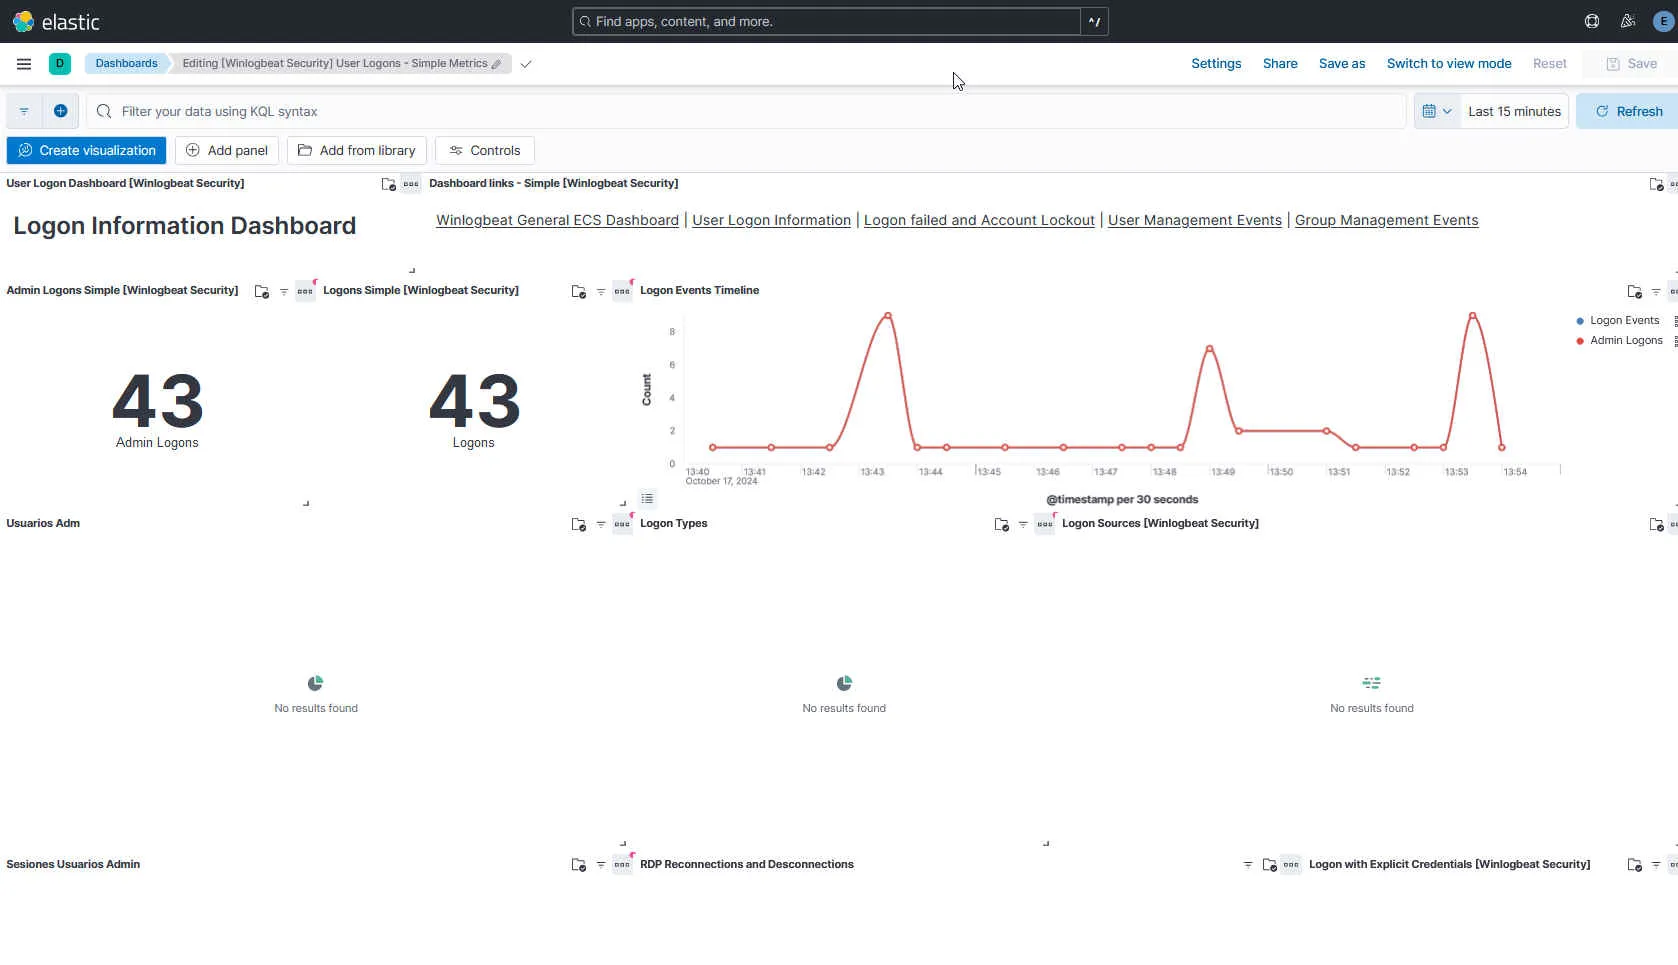Viewport: 1678px width, 965px height.
Task: Open Group Management Events link
Action: 1387,221
